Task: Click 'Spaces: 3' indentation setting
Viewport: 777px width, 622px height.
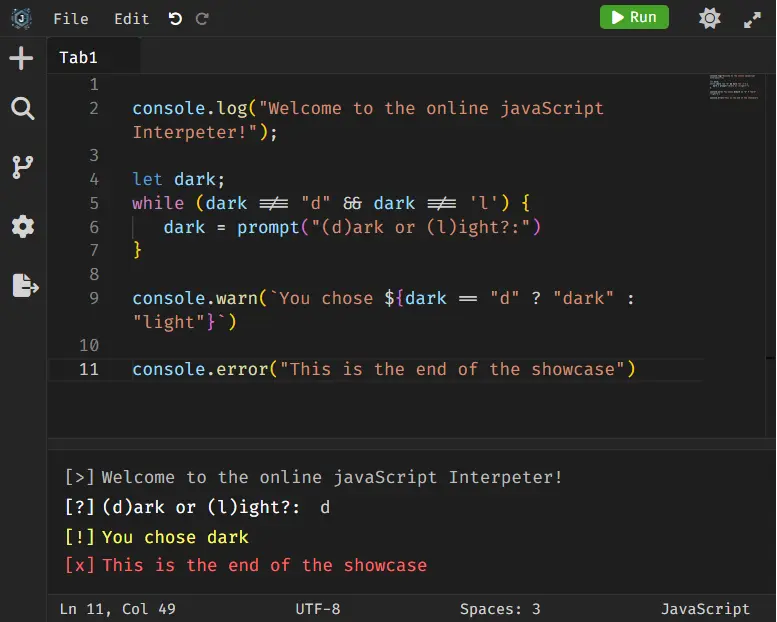Action: click(500, 609)
